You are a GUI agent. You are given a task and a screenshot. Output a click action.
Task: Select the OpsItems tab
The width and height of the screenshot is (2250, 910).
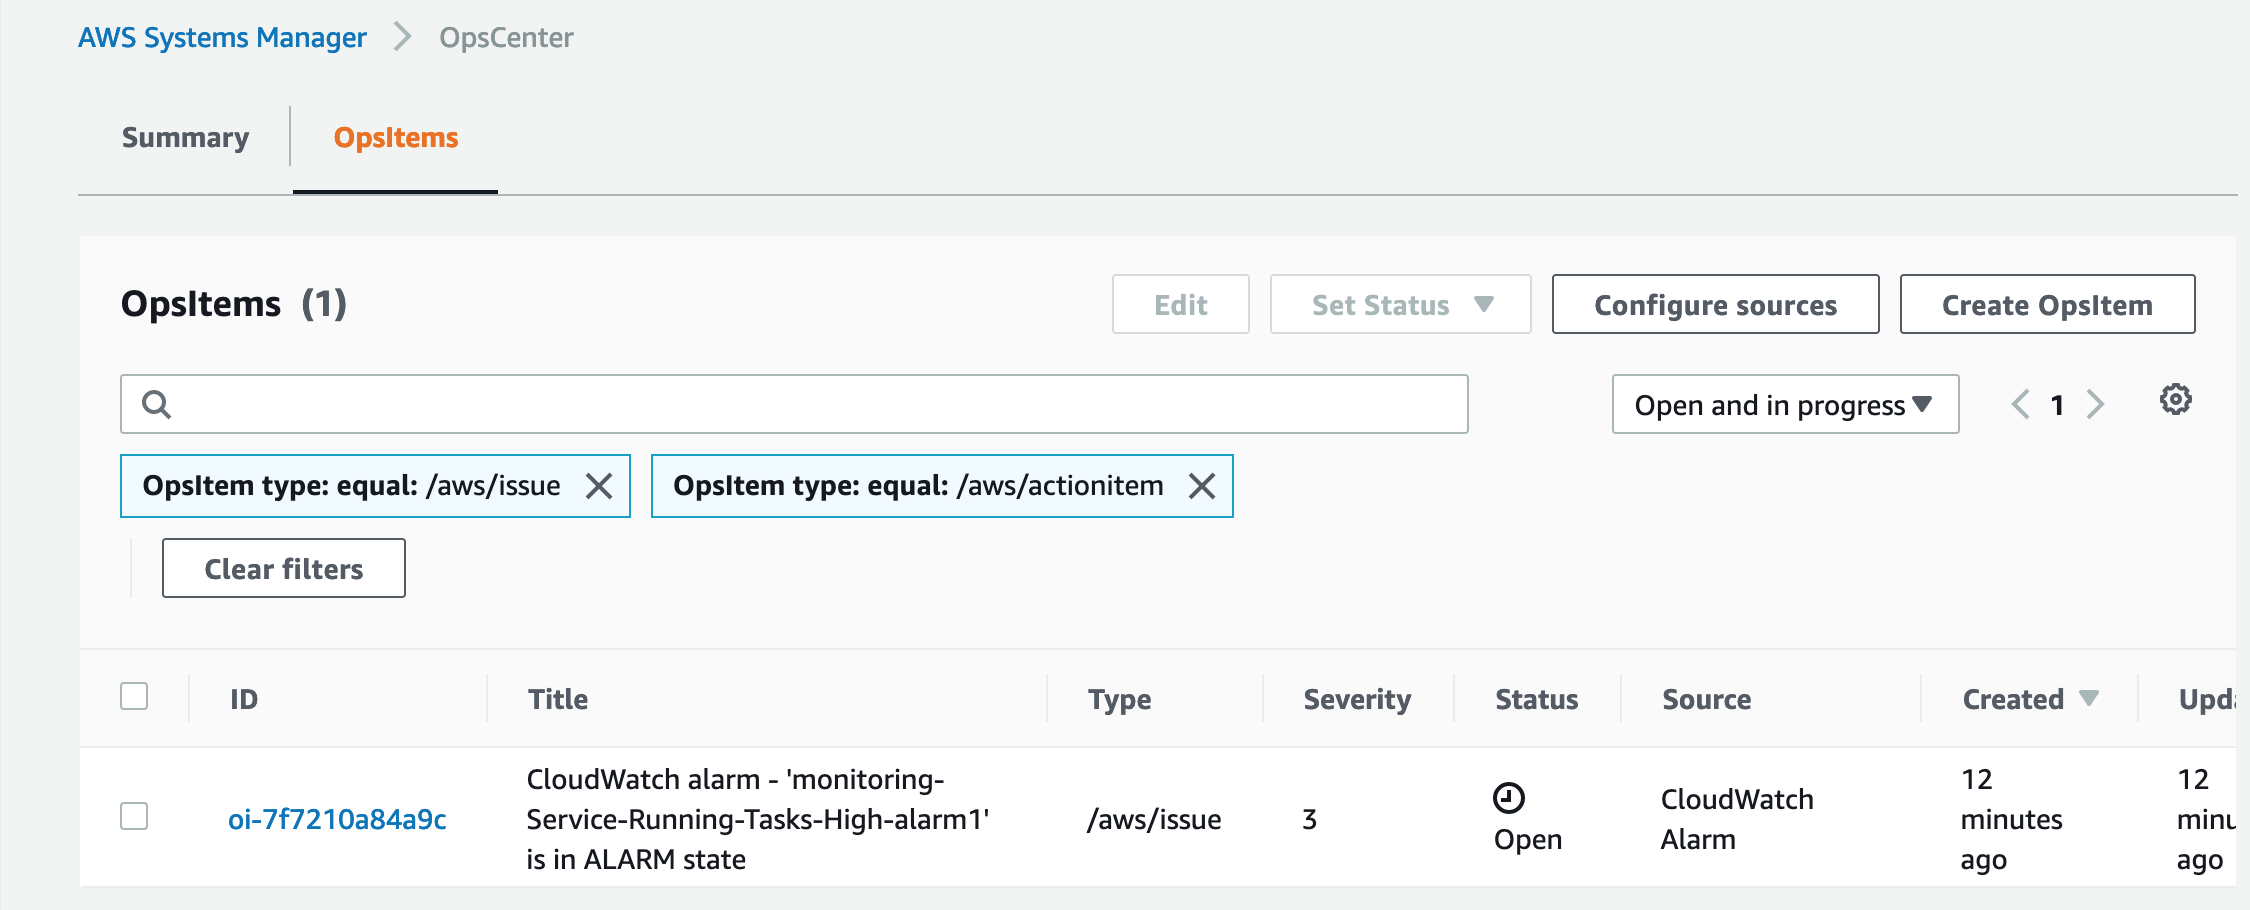point(395,137)
